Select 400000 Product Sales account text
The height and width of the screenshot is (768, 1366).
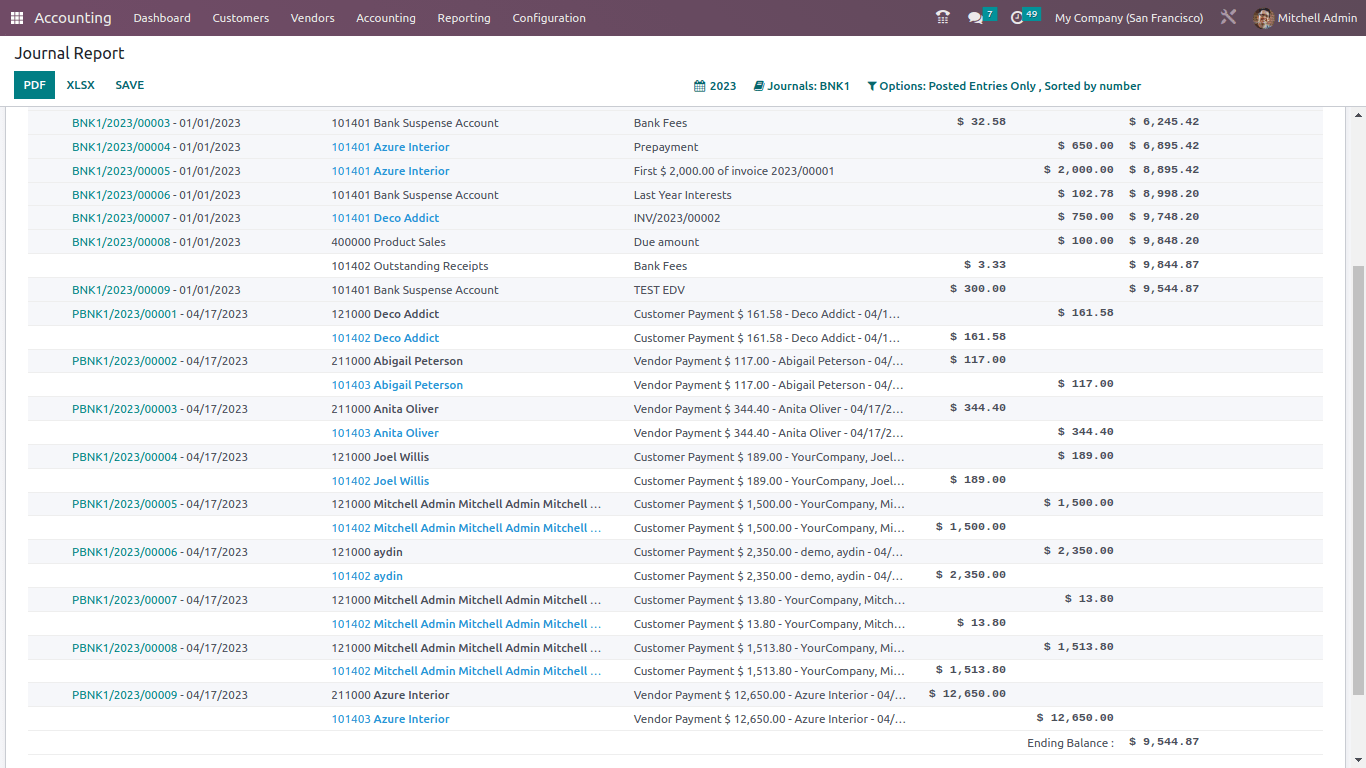coord(389,242)
